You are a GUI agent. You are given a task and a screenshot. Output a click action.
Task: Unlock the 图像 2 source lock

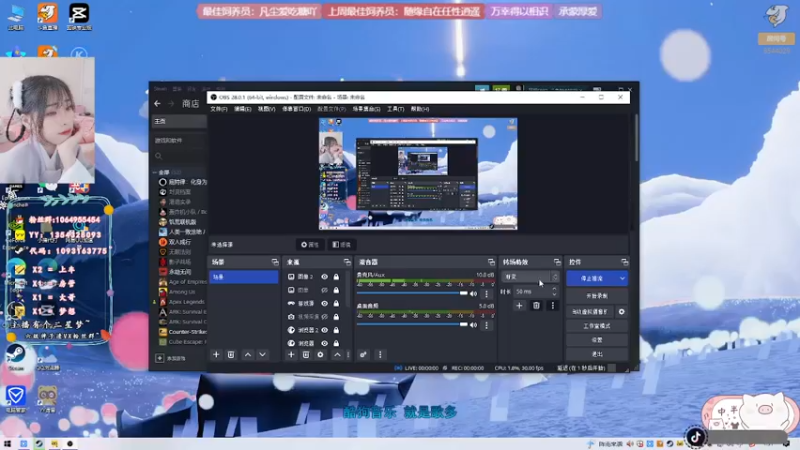click(x=336, y=277)
